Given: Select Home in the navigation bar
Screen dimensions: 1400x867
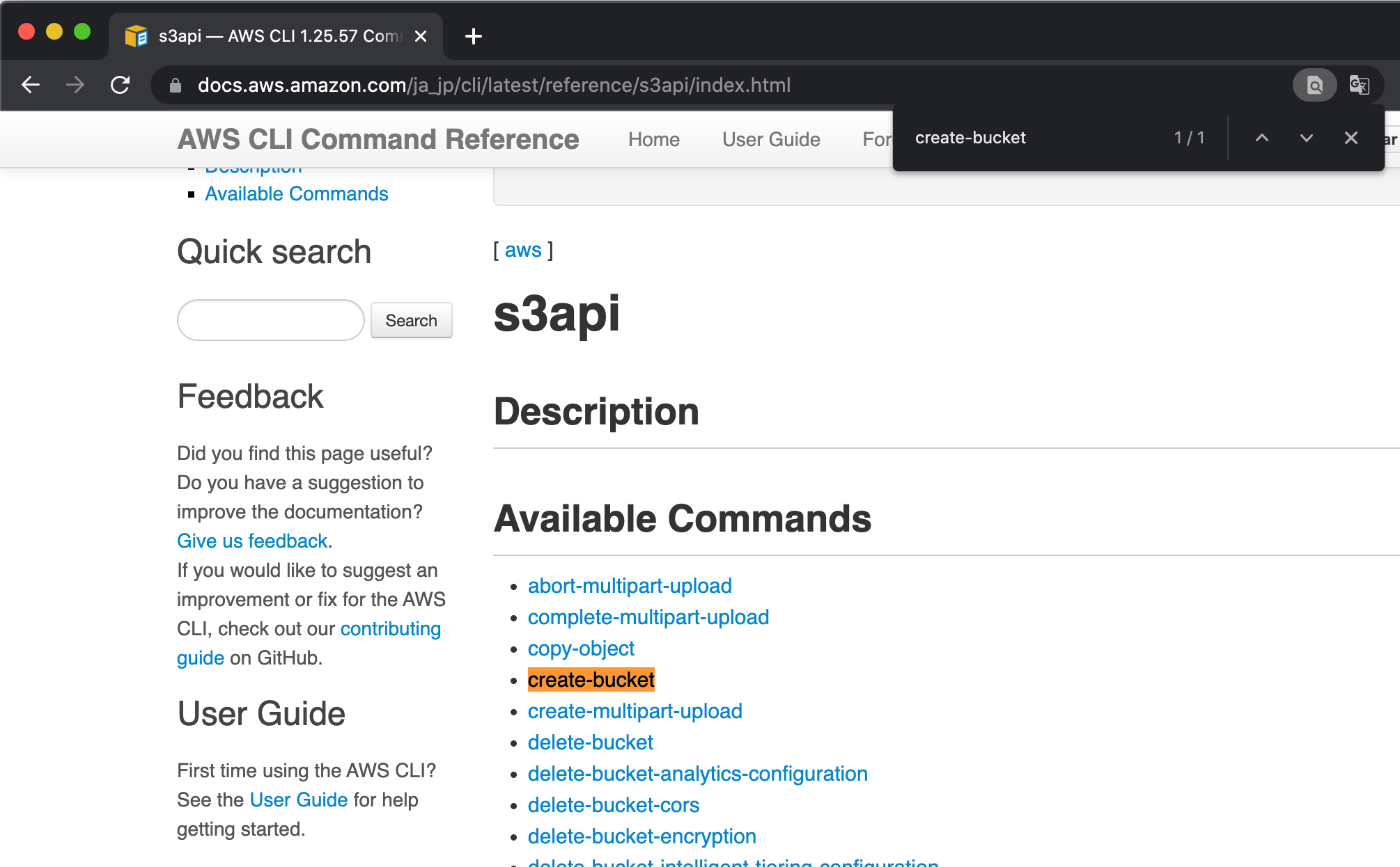Looking at the screenshot, I should 654,139.
